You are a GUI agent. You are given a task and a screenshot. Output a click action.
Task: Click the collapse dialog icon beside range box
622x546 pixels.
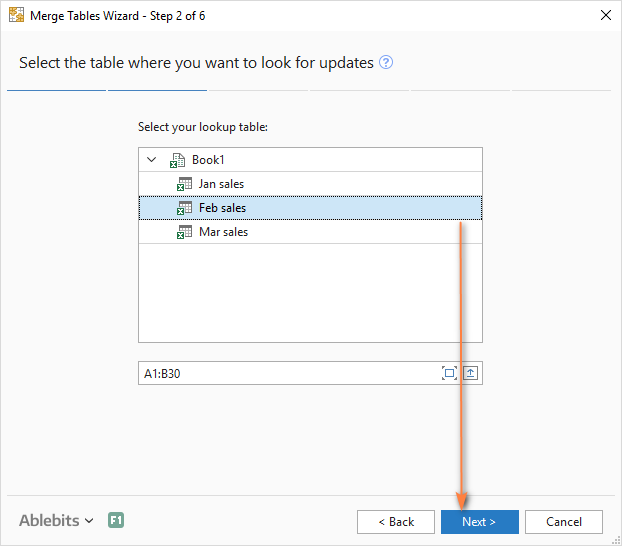click(471, 373)
